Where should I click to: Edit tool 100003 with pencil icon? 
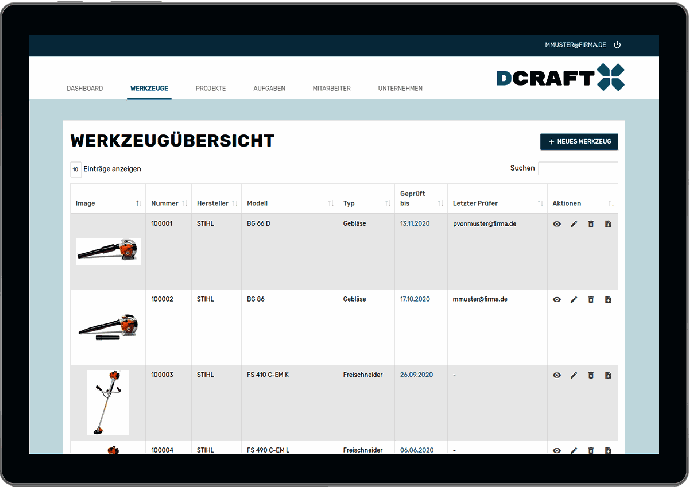pyautogui.click(x=574, y=375)
